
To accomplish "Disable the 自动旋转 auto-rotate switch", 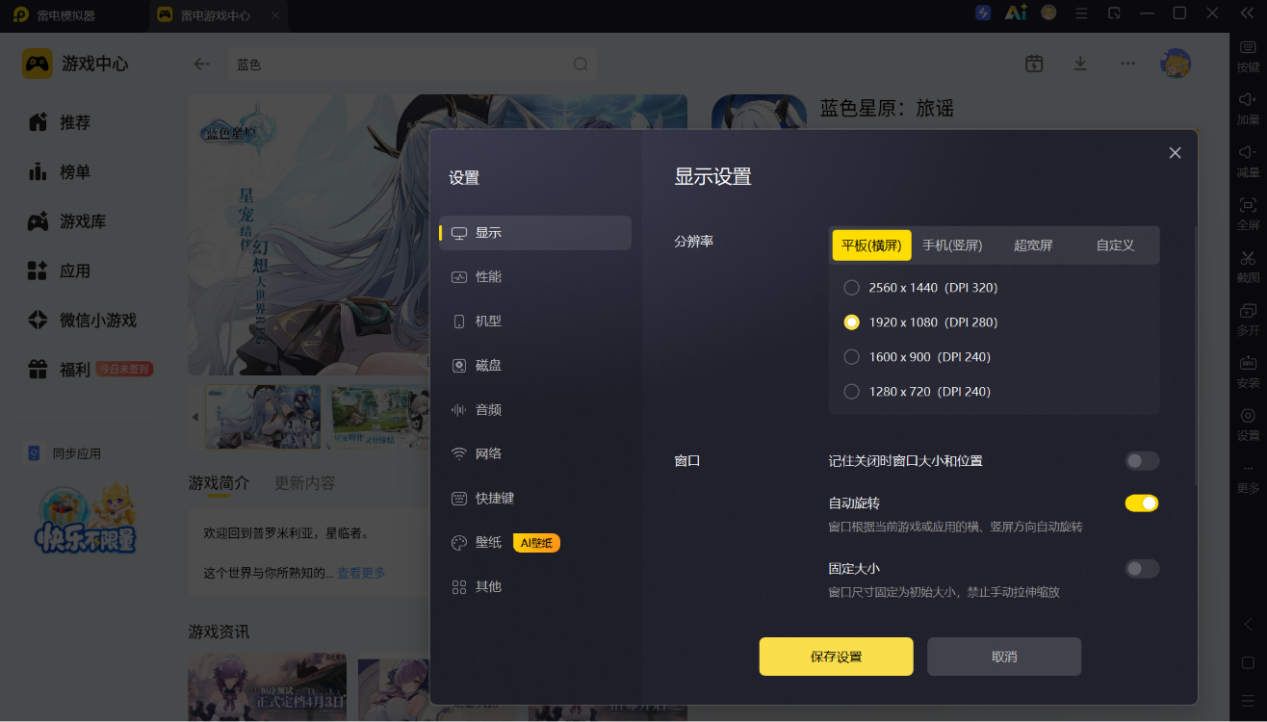I will [1142, 503].
